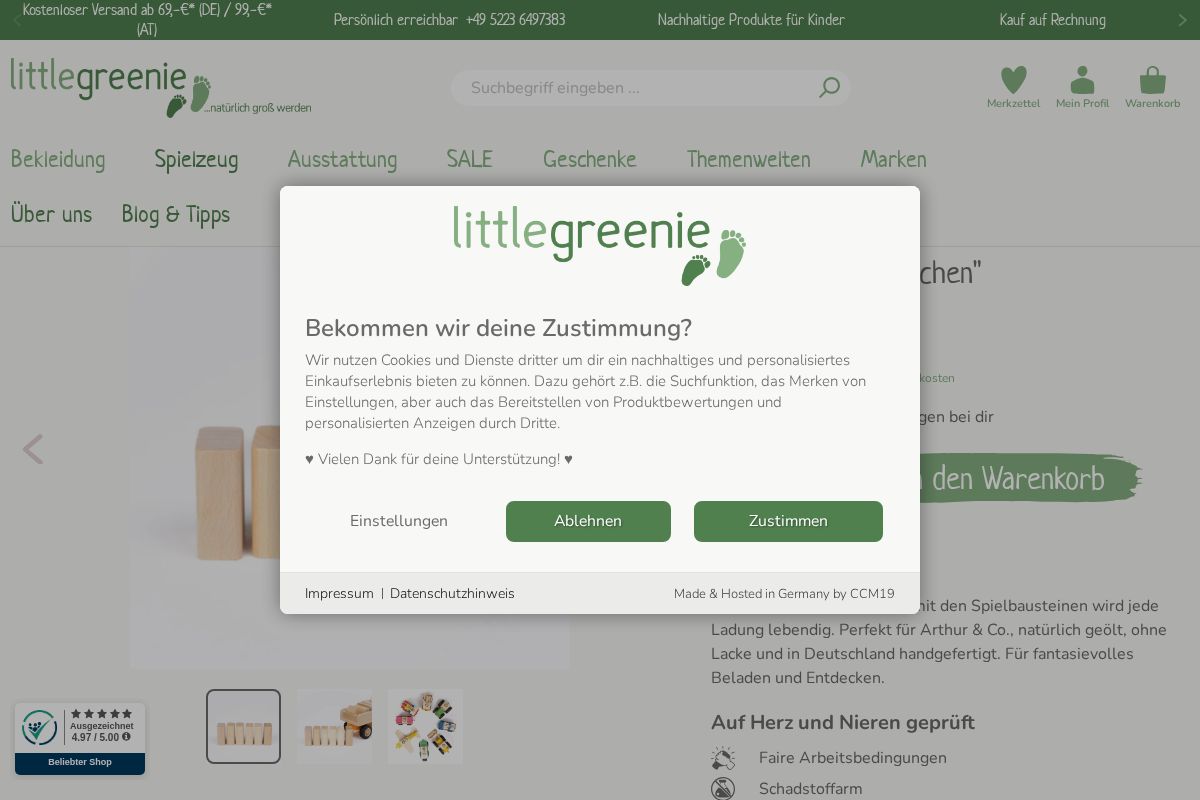Expand the Themenwelten navigation item
Screen dimensions: 1200x800
[x=748, y=159]
